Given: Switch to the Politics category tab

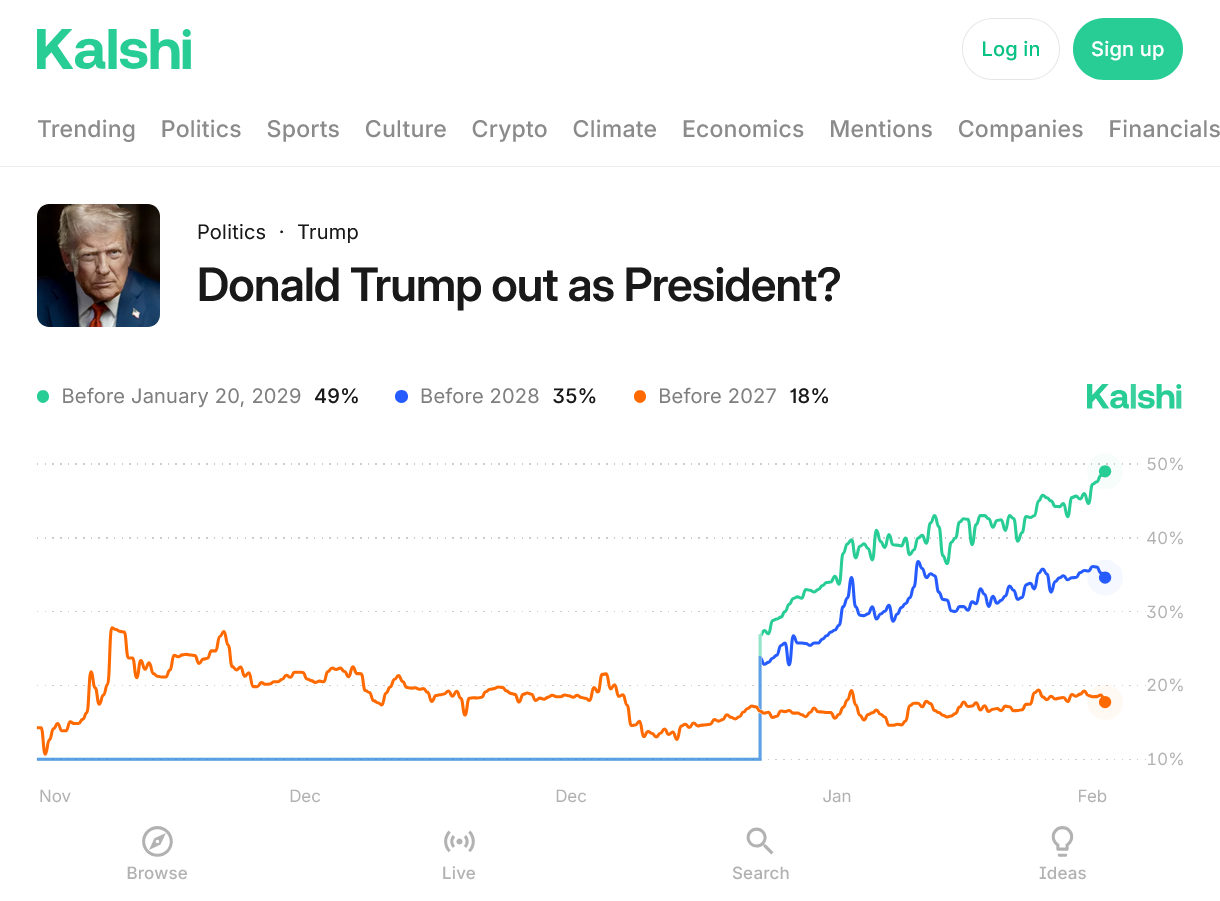Looking at the screenshot, I should pyautogui.click(x=201, y=129).
